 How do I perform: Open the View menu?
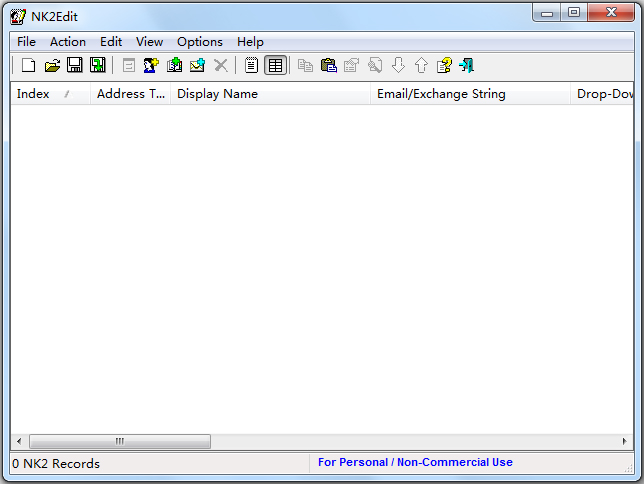(x=150, y=42)
